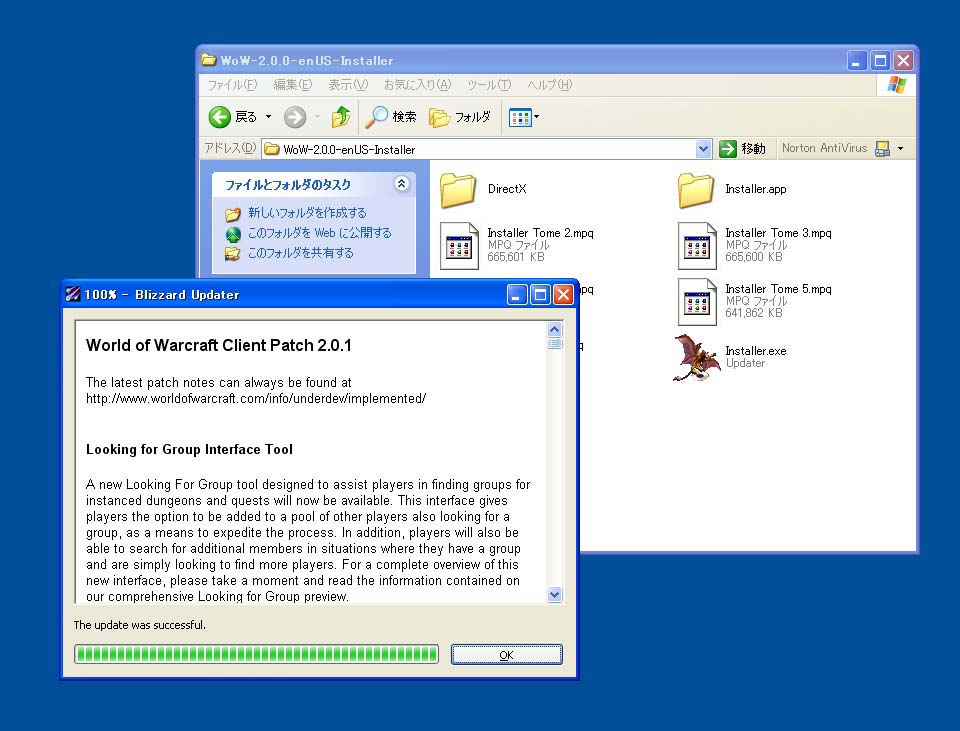Click the patch notes scrollbar thumb
Image resolution: width=960 pixels, height=731 pixels.
(x=555, y=343)
